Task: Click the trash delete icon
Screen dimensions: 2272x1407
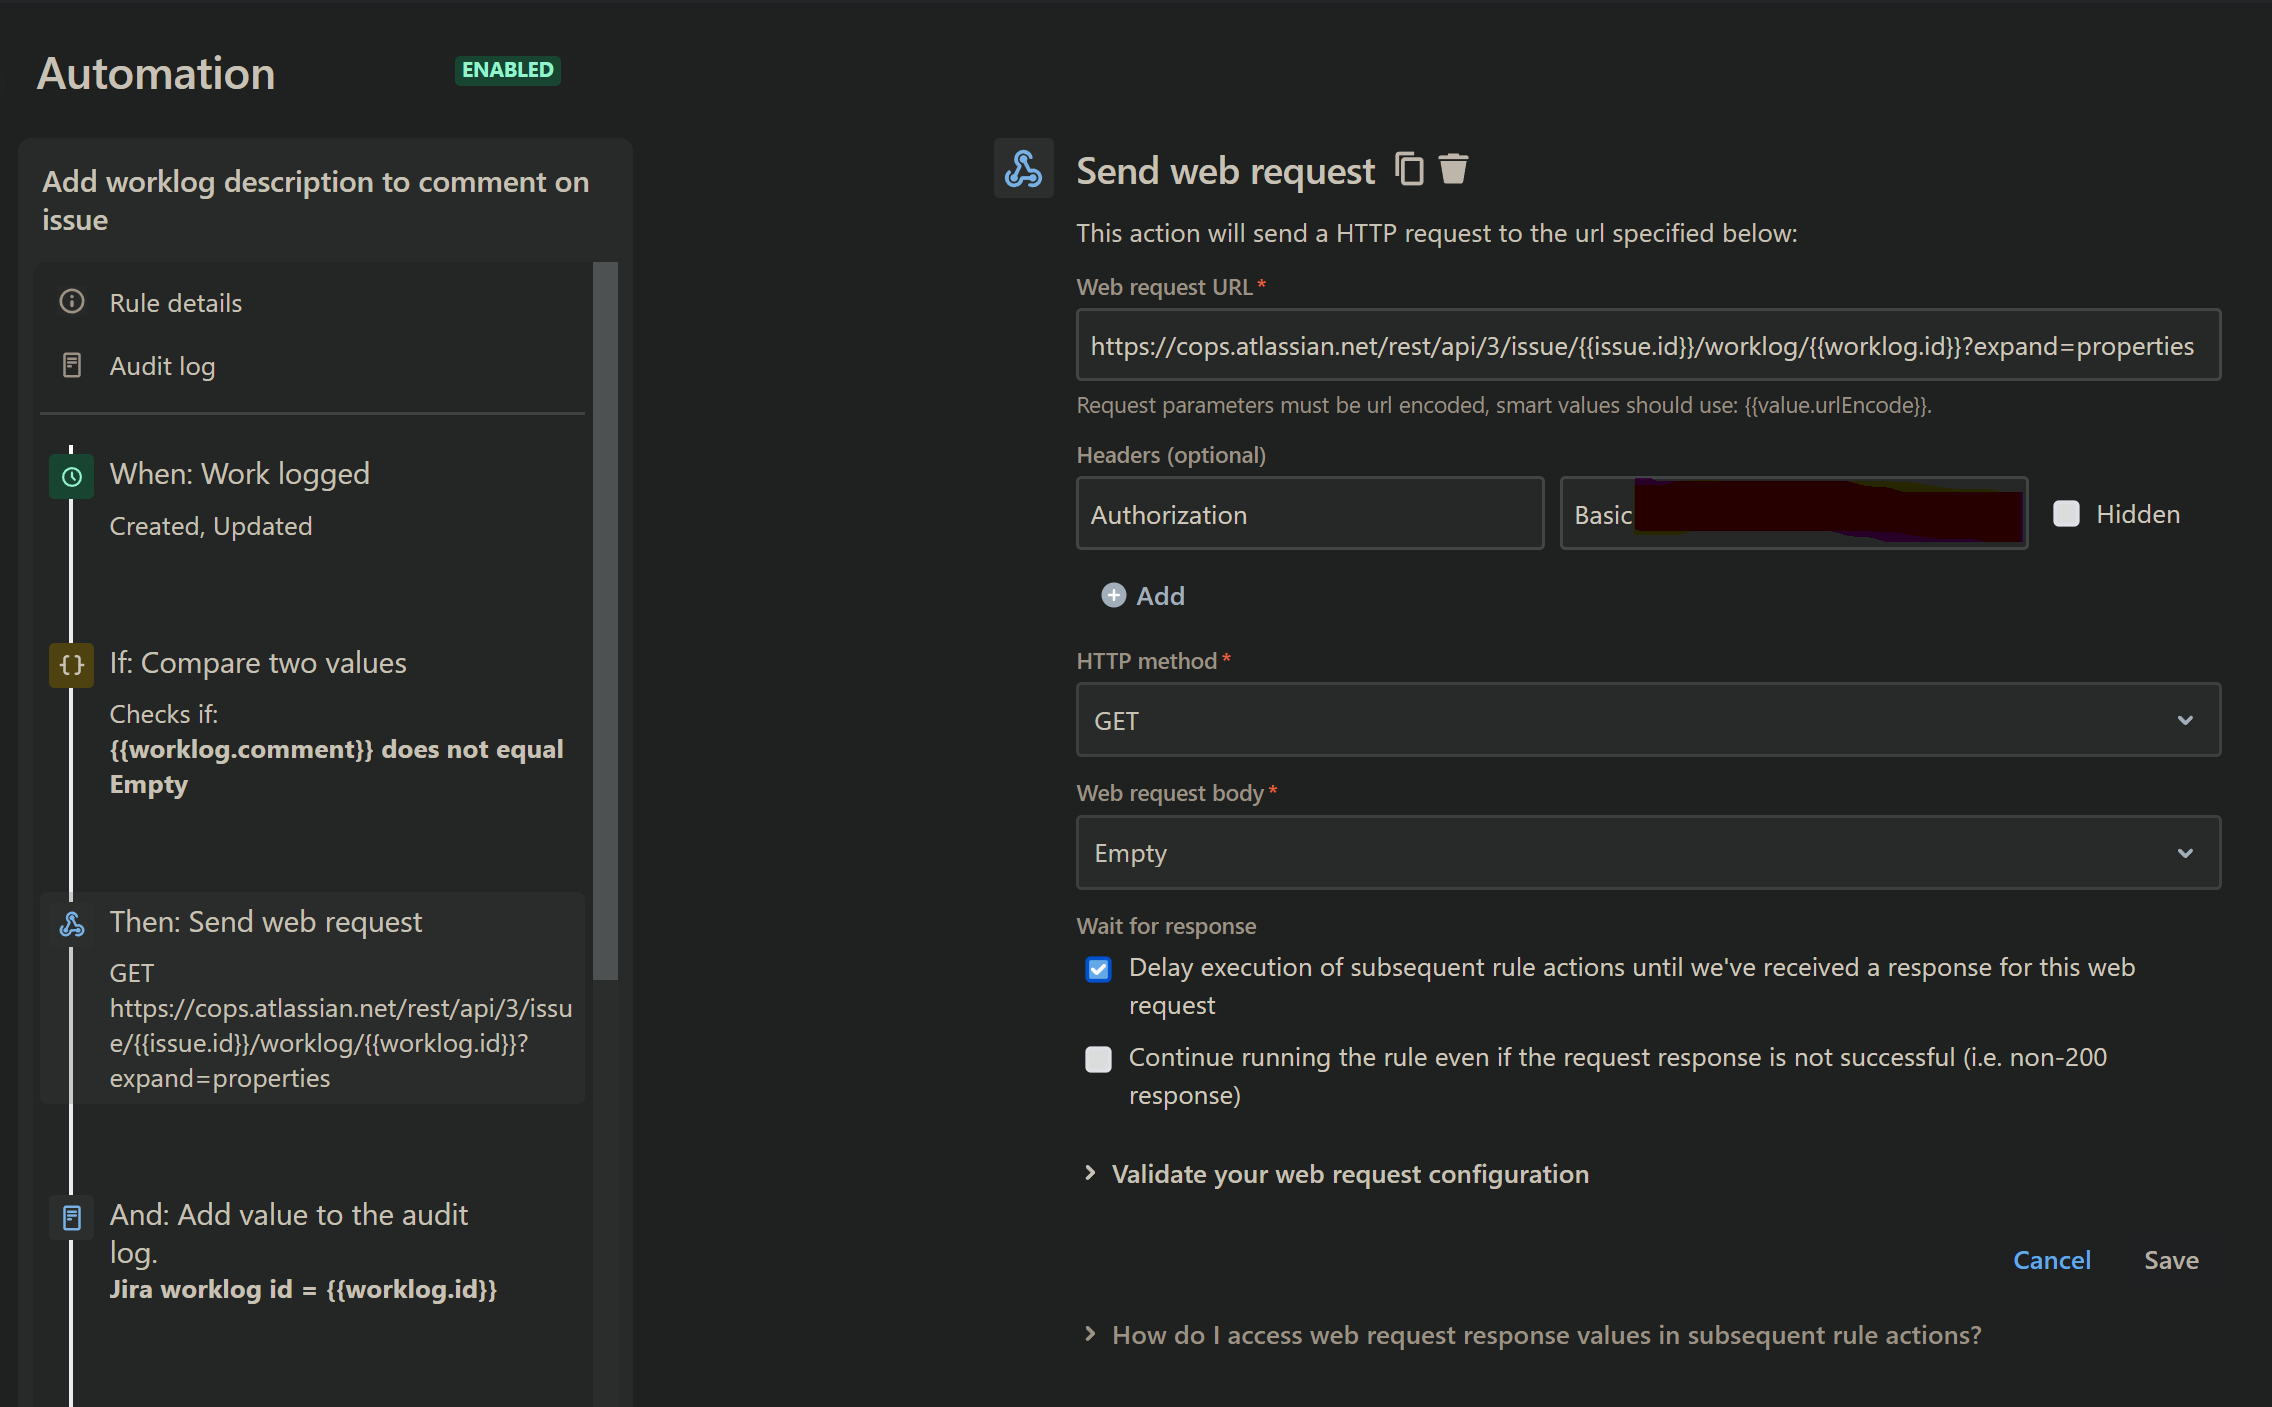Action: (x=1453, y=169)
